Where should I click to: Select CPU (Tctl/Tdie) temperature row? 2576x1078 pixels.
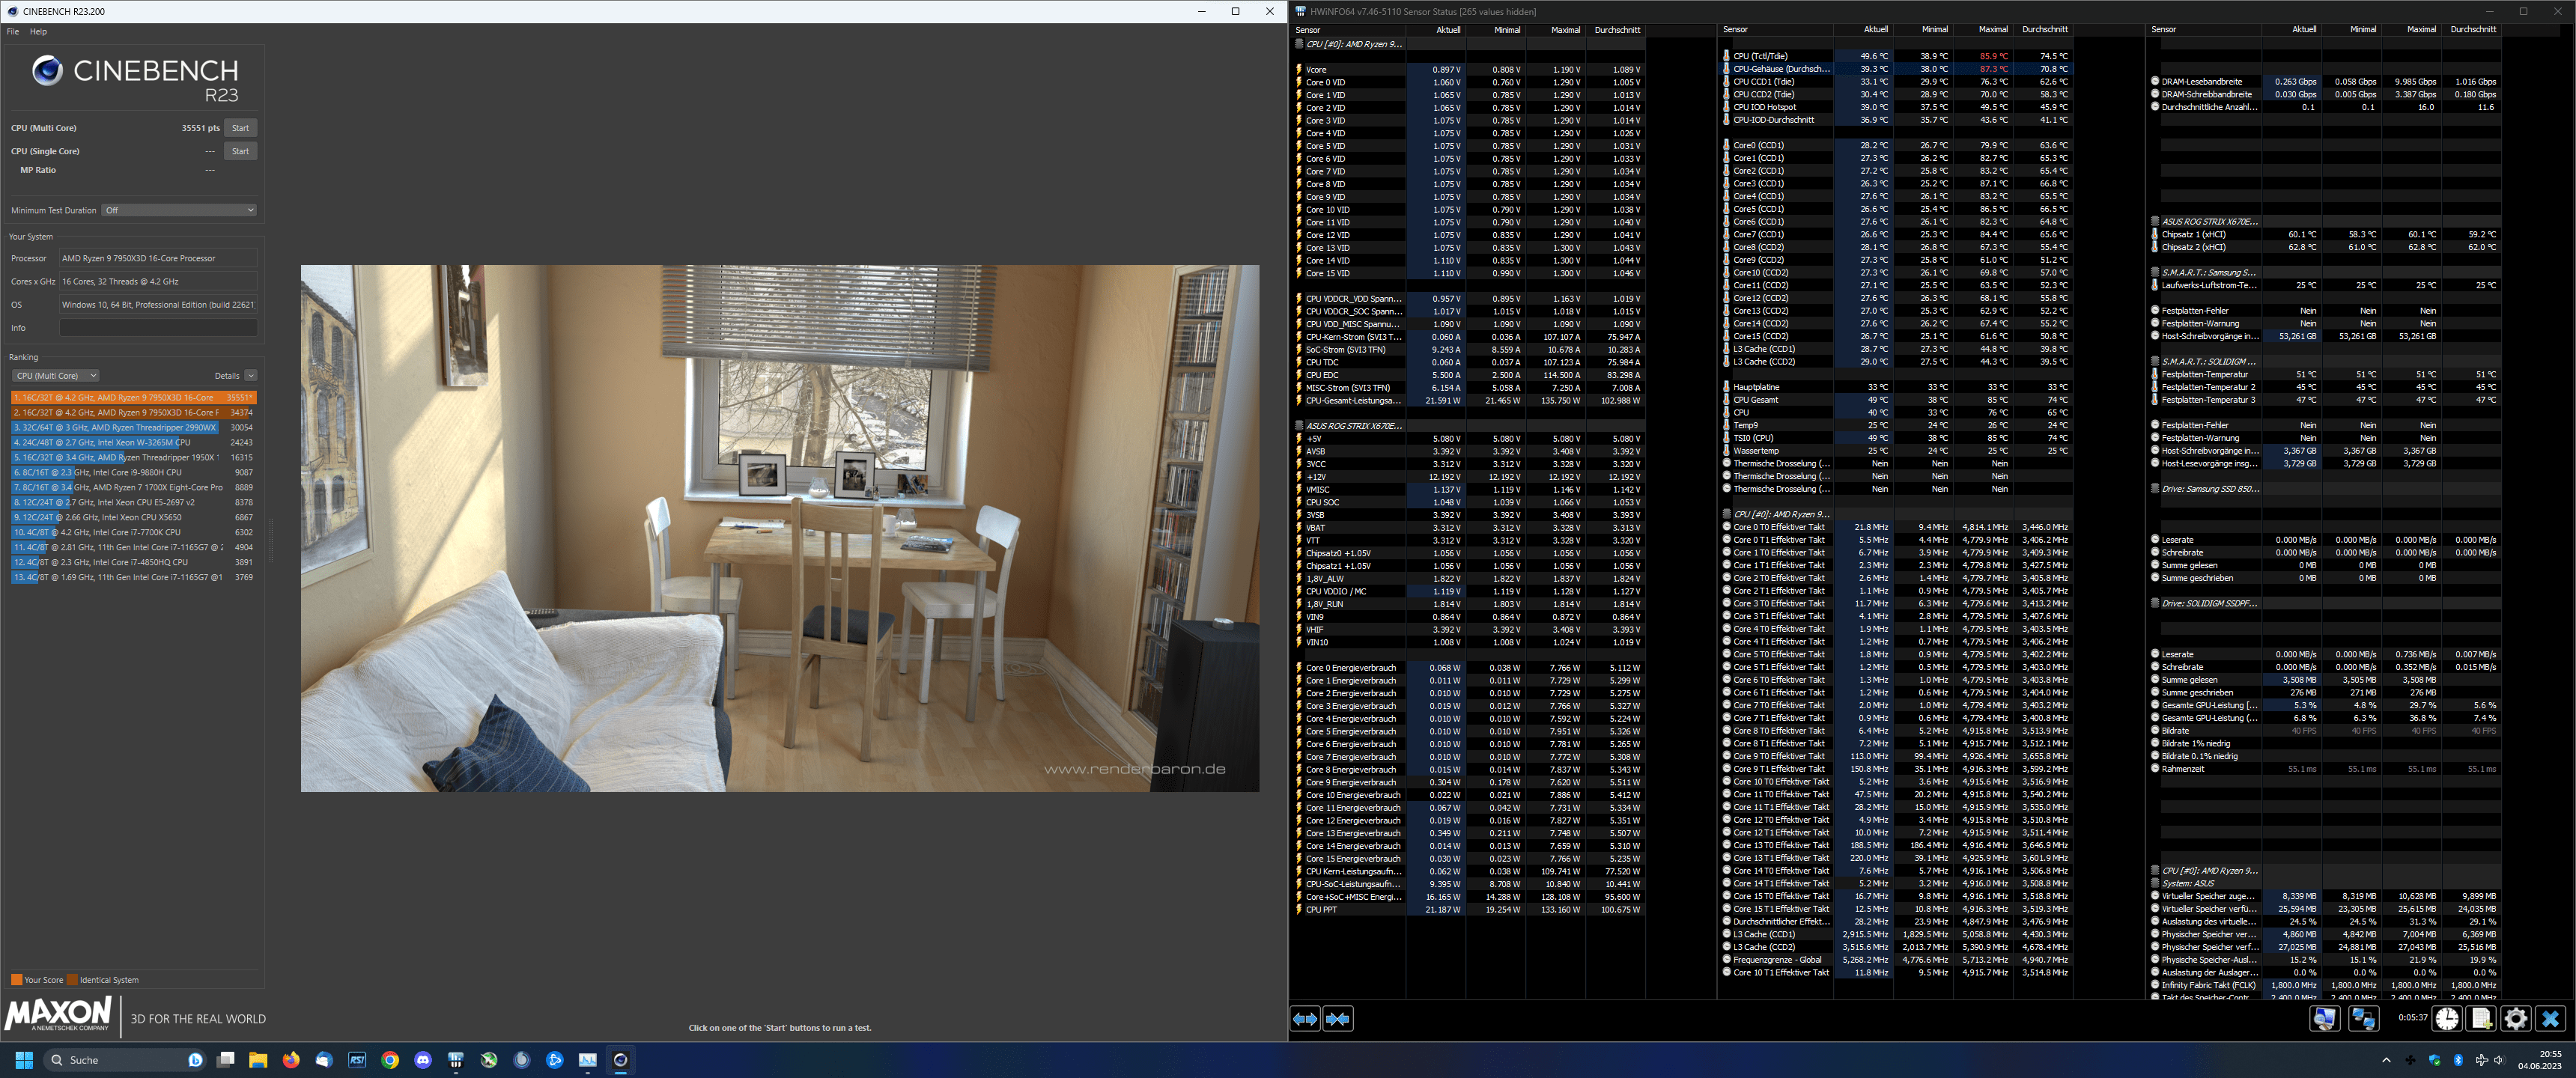[1896, 56]
